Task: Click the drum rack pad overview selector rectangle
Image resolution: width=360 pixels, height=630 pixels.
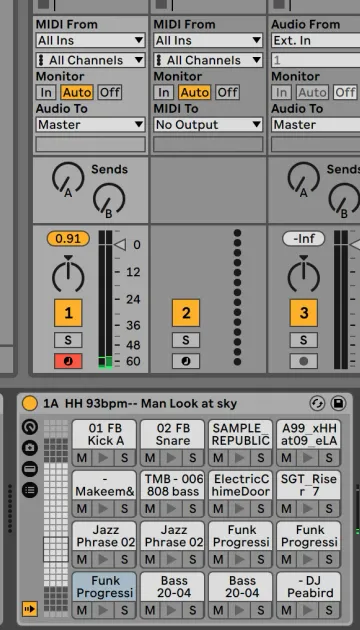Action: (56, 549)
